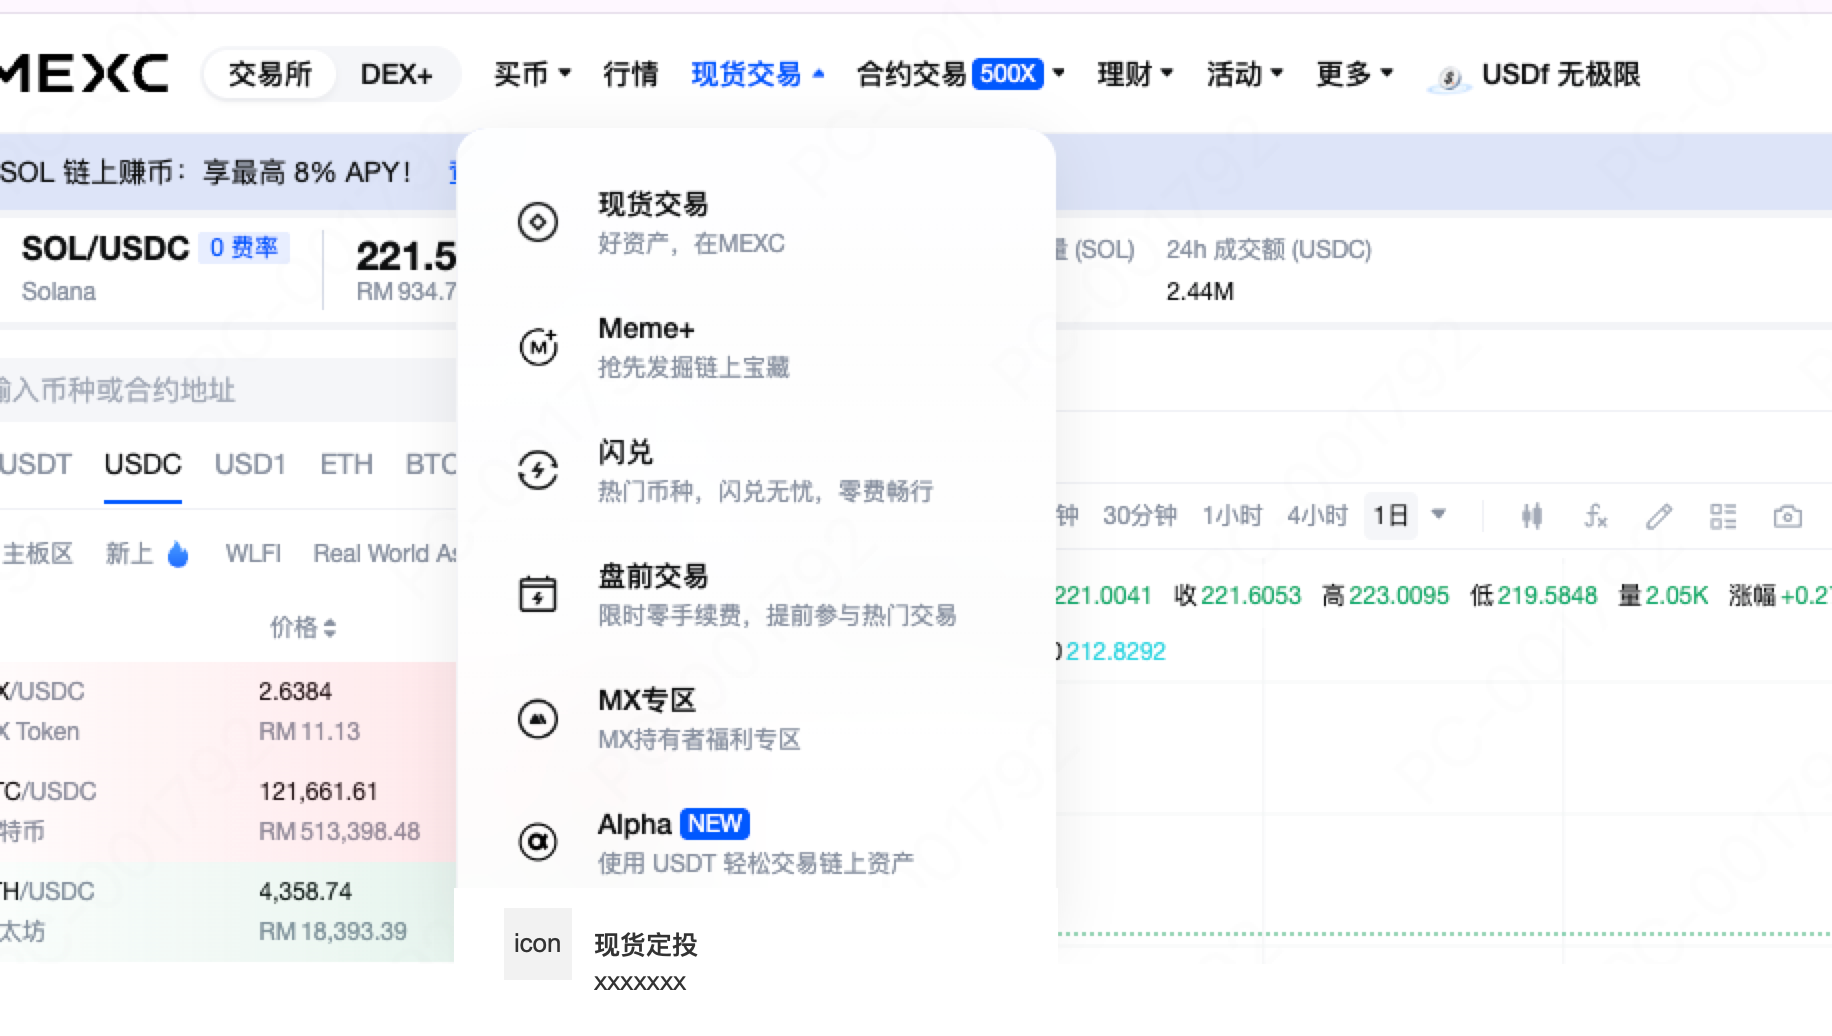
Task: Expand the 买币 dropdown menu
Action: pos(532,74)
